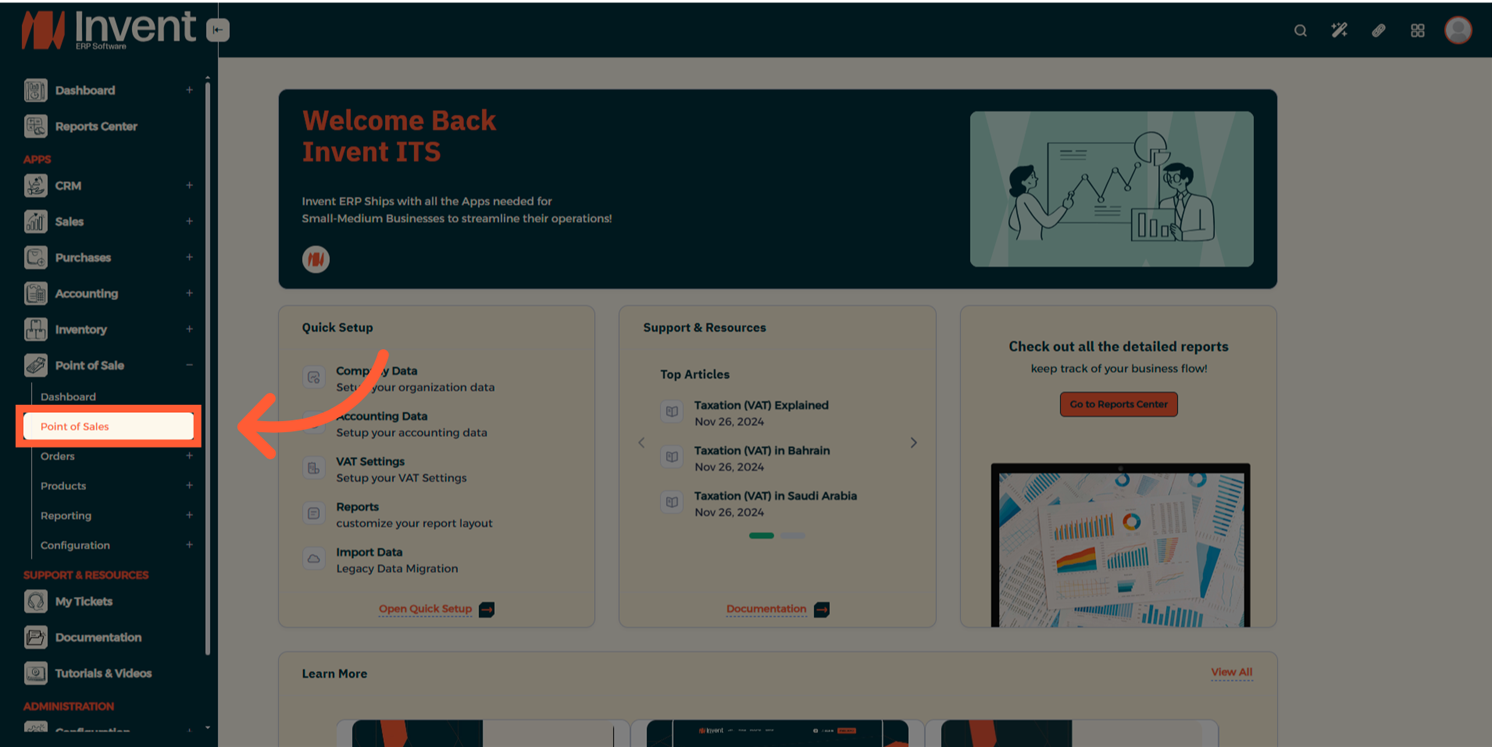The image size is (1492, 747).
Task: Open Dashboard under Point of Sale
Action: tap(68, 397)
